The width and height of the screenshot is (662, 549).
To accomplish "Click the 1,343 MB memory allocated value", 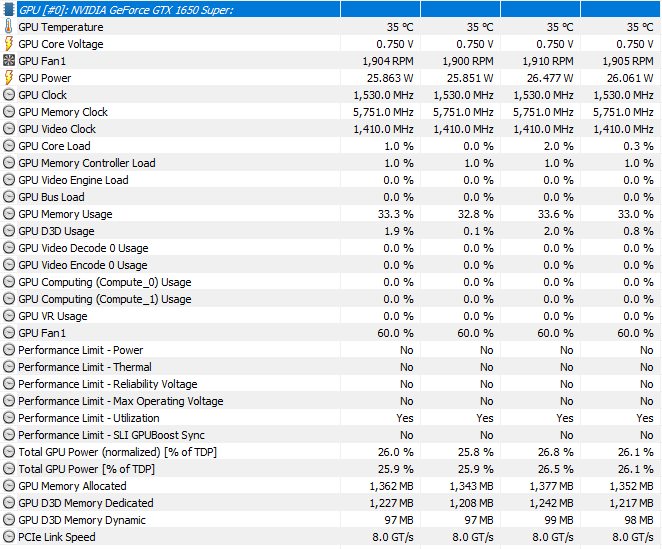I will click(x=471, y=486).
